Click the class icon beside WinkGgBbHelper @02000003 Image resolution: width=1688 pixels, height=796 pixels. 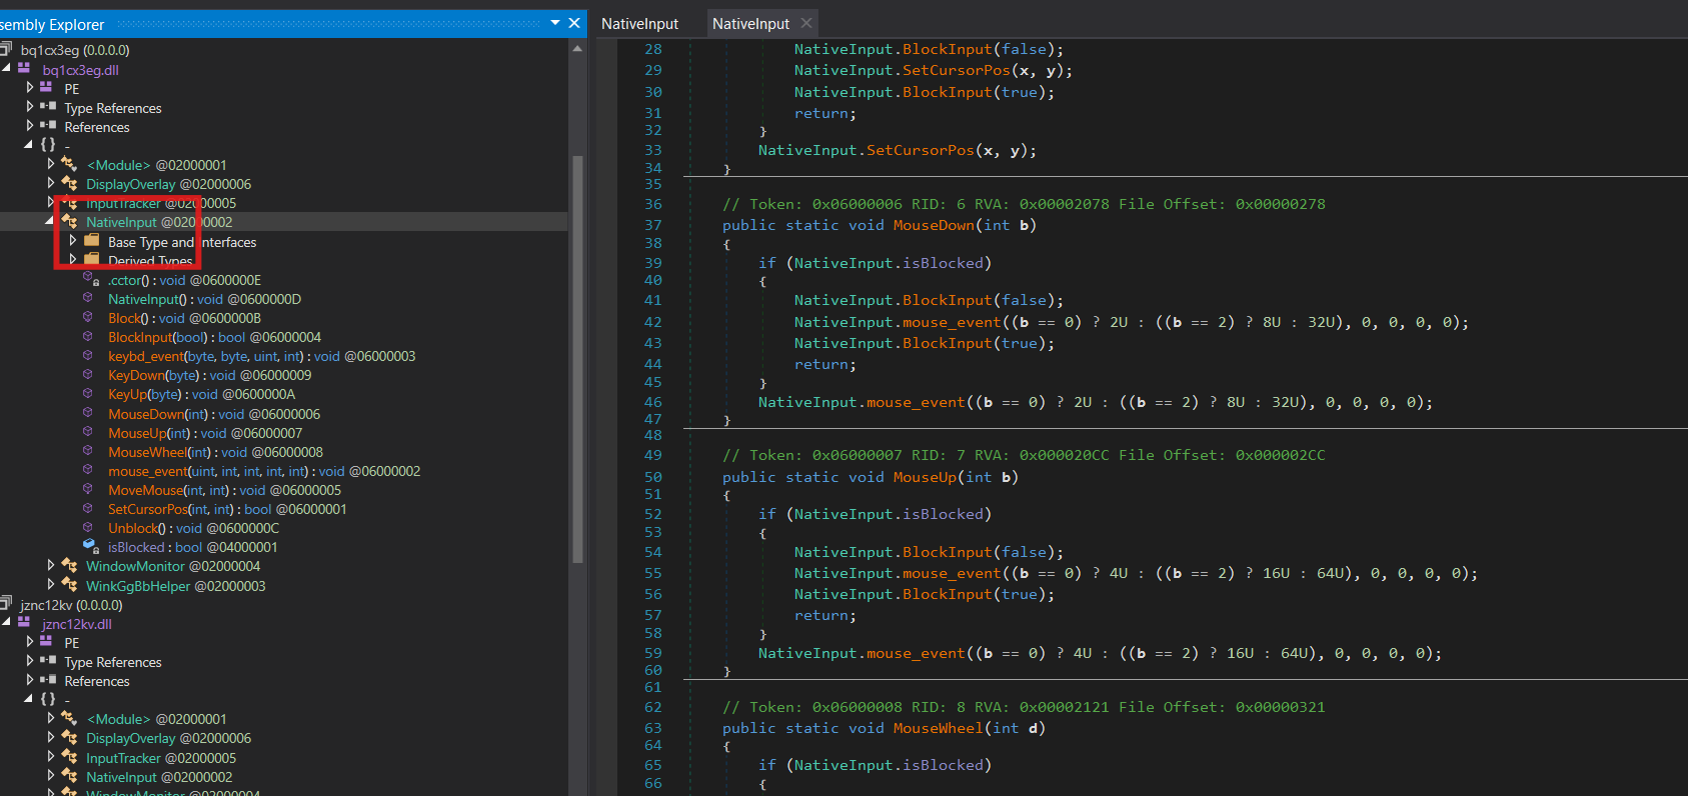[69, 585]
